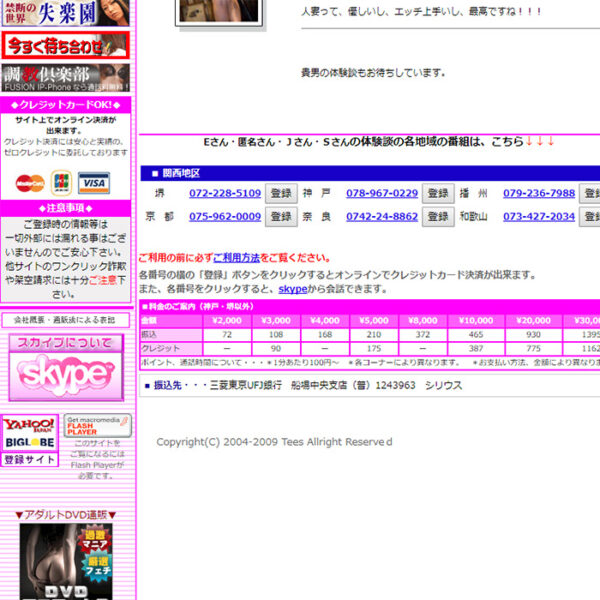This screenshot has height=600, width=600.
Task: Click the MasterCard logo
Action: click(x=30, y=183)
